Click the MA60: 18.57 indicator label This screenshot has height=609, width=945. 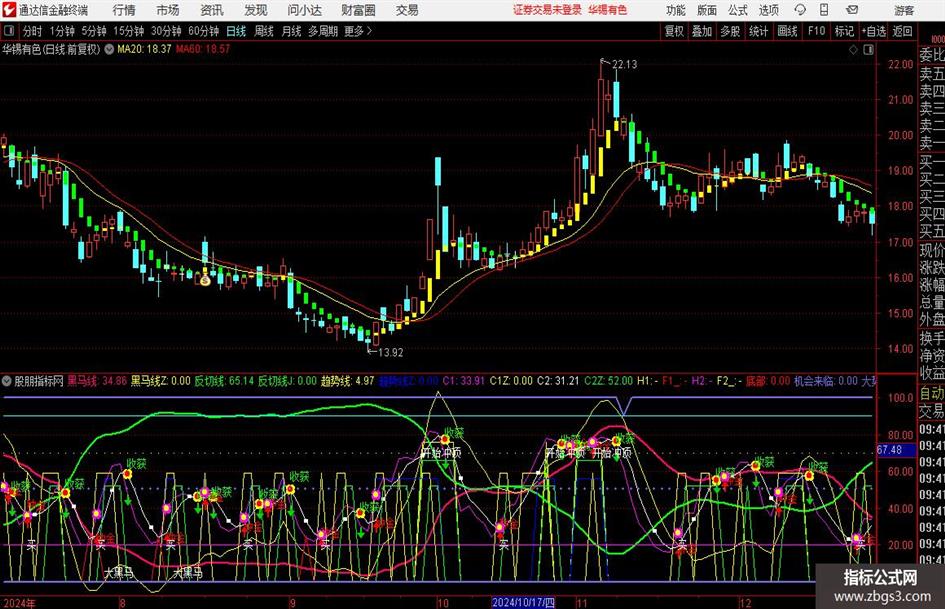(203, 49)
